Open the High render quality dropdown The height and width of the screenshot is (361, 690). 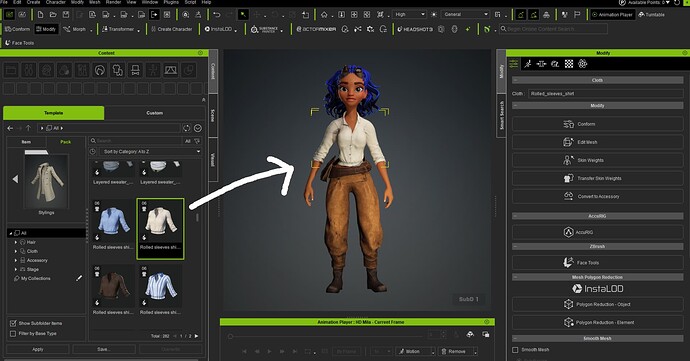point(409,15)
